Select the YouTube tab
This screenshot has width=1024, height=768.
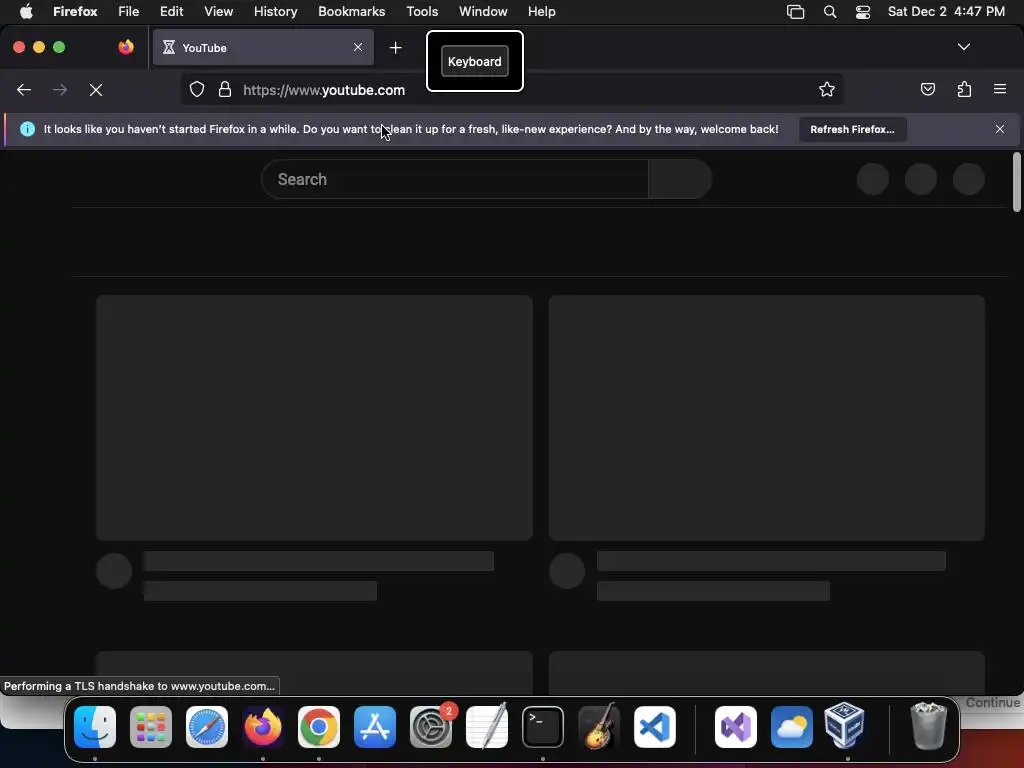(x=263, y=47)
